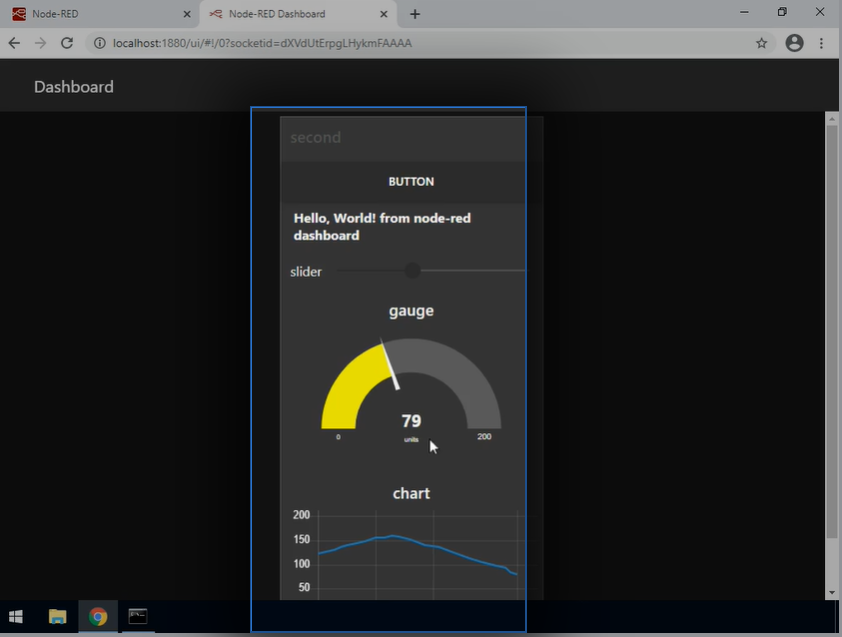842x637 pixels.
Task: Click the browser back arrow
Action: pos(14,43)
